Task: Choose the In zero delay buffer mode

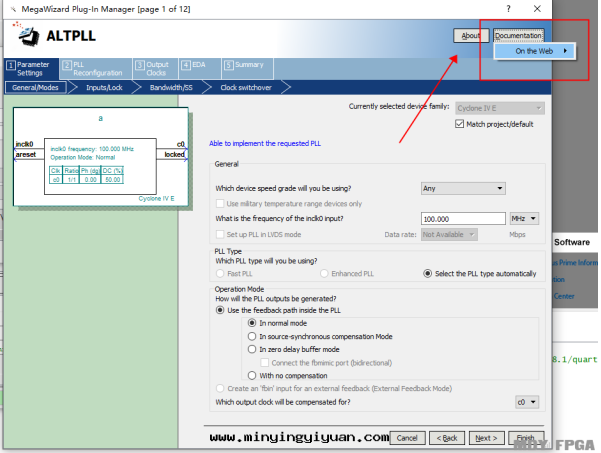Action: pos(253,349)
